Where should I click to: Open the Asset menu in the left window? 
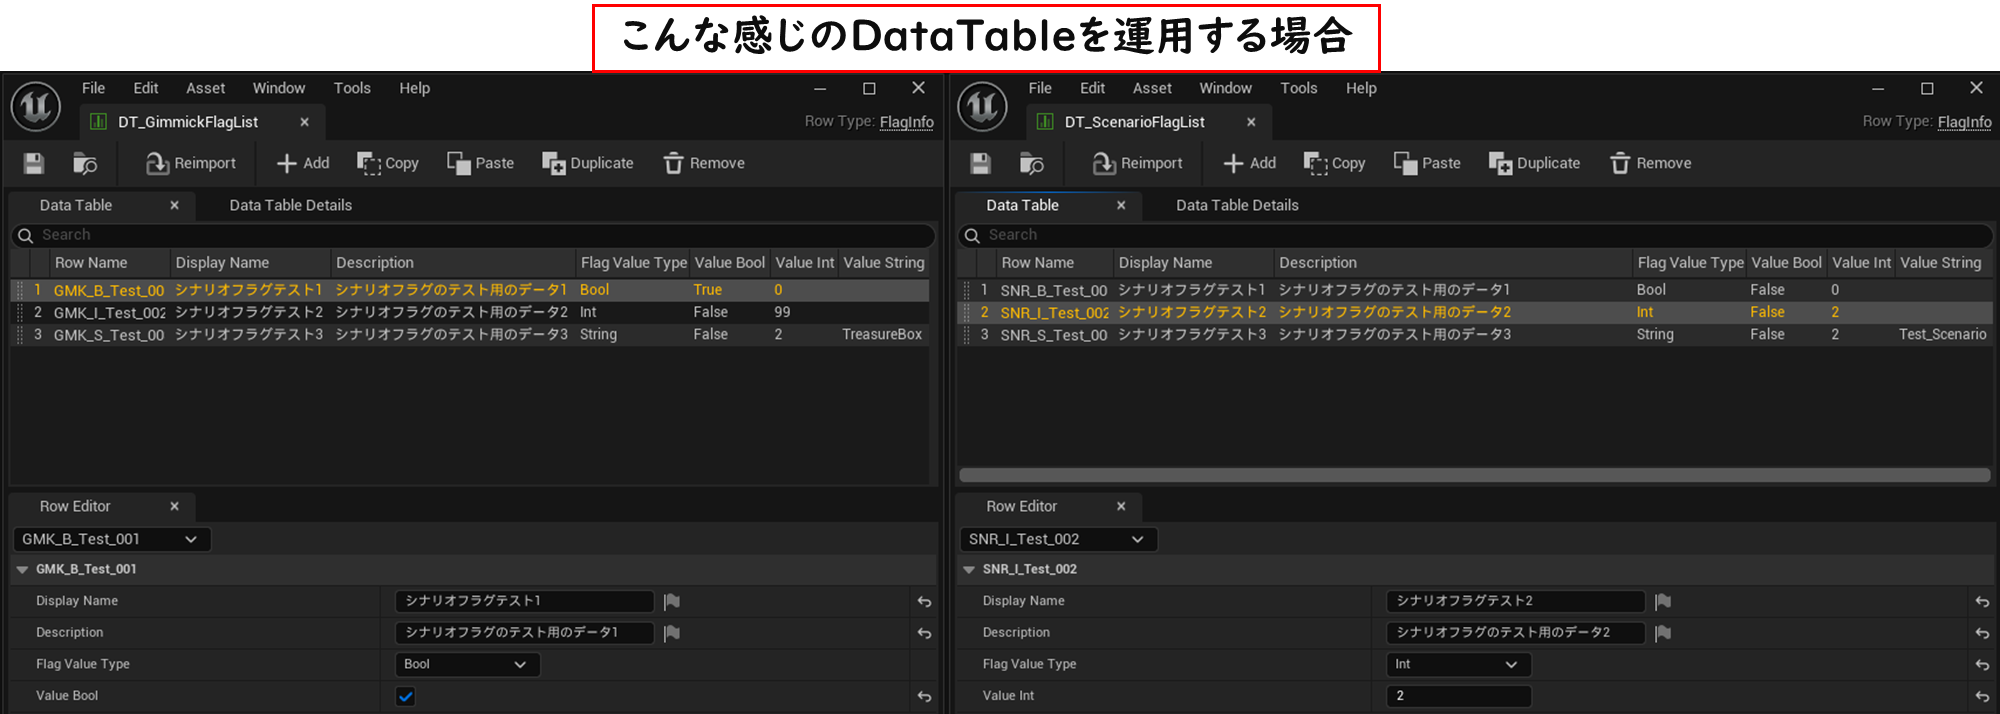point(205,88)
